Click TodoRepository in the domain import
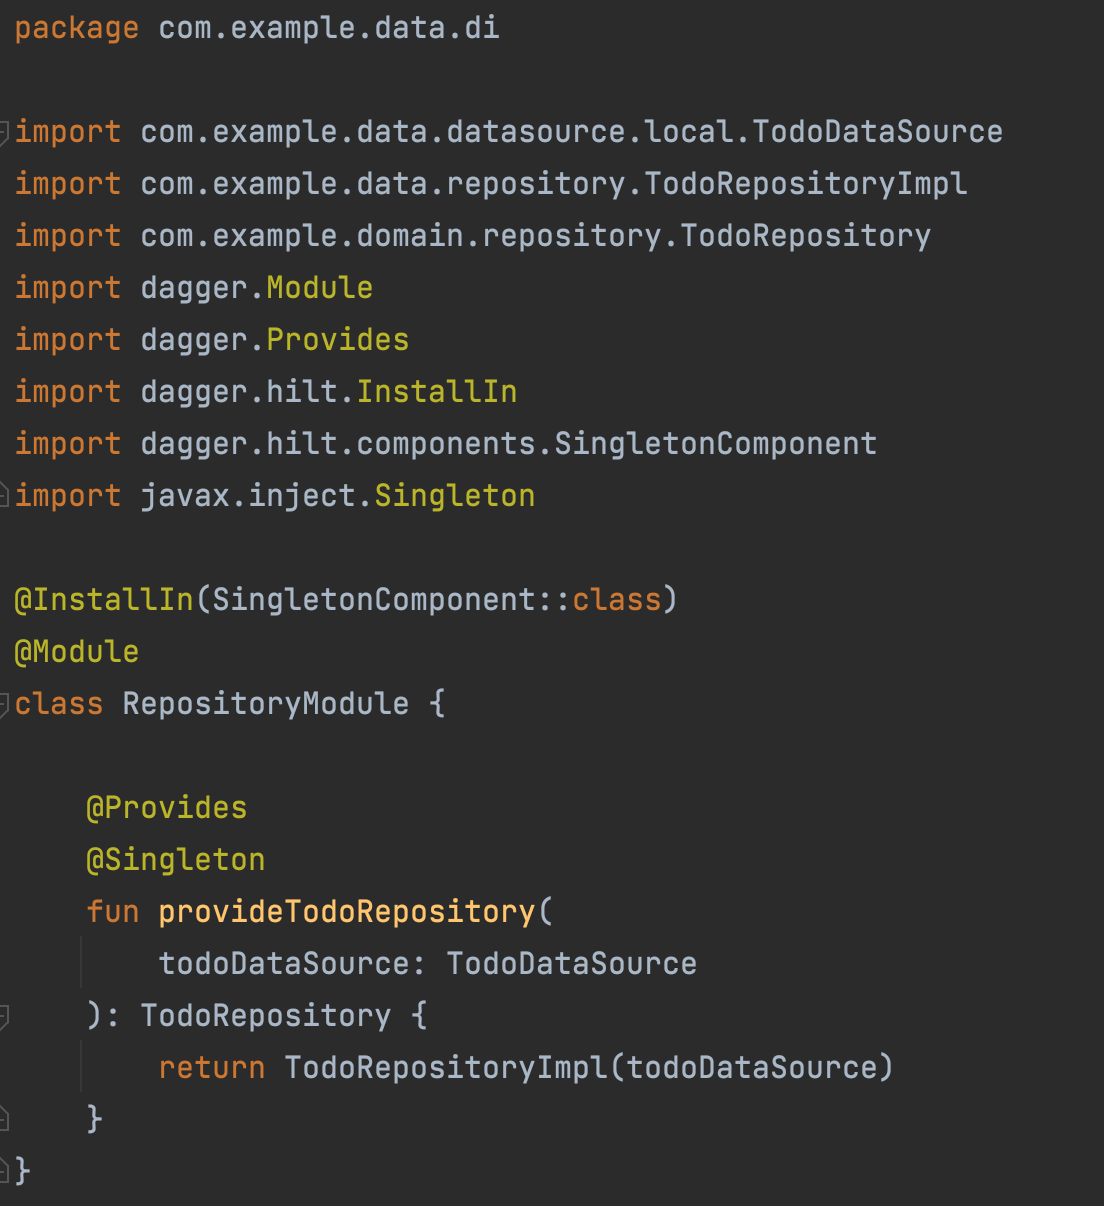Screen dimensions: 1104x1206 tap(805, 235)
